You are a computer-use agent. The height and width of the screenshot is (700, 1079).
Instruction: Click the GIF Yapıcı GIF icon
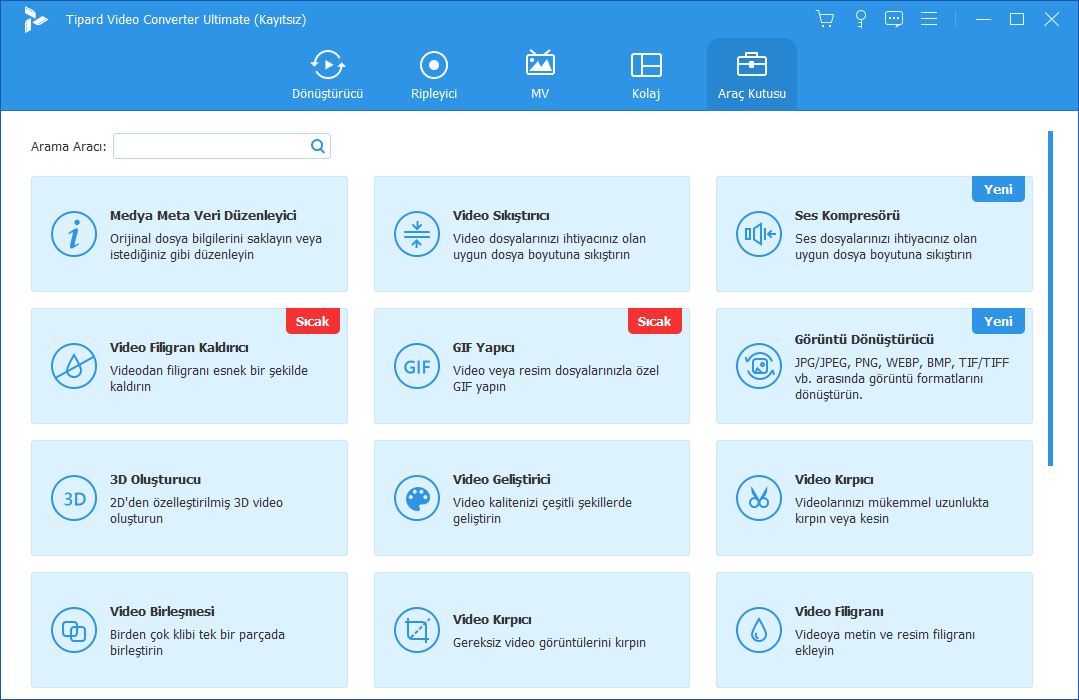pos(416,366)
